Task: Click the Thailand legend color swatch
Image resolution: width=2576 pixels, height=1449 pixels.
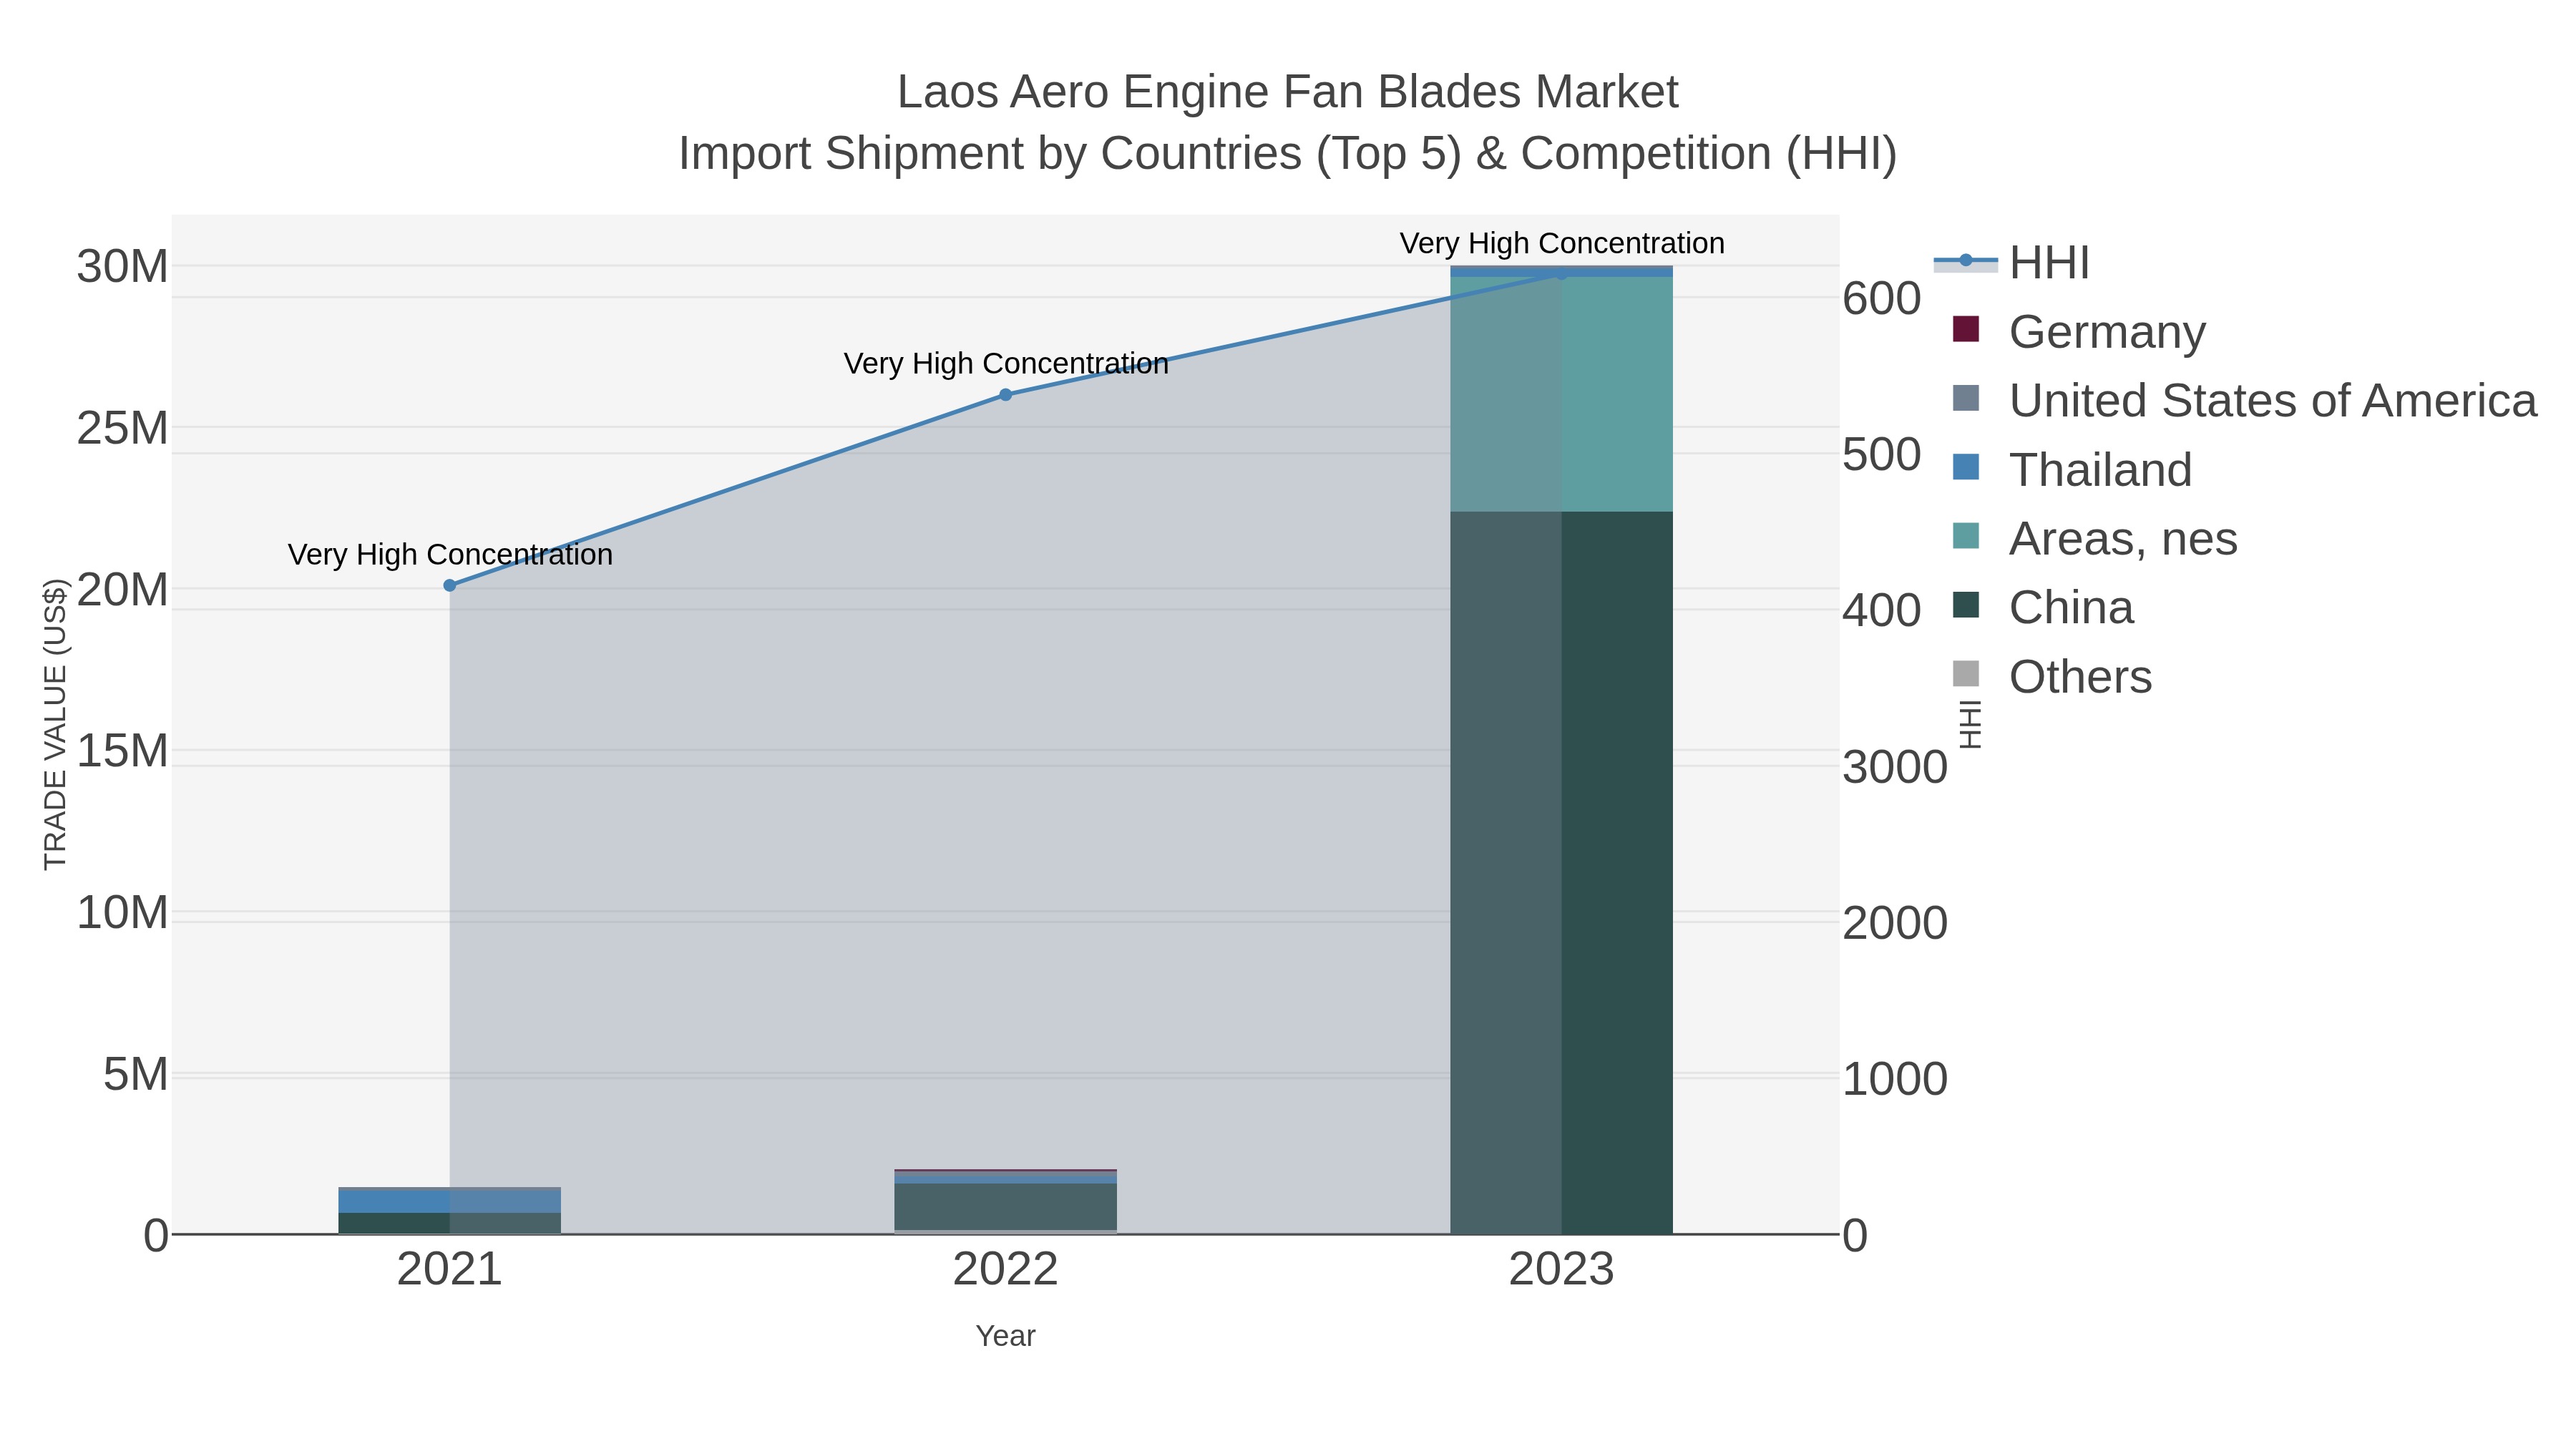Action: pos(1966,467)
